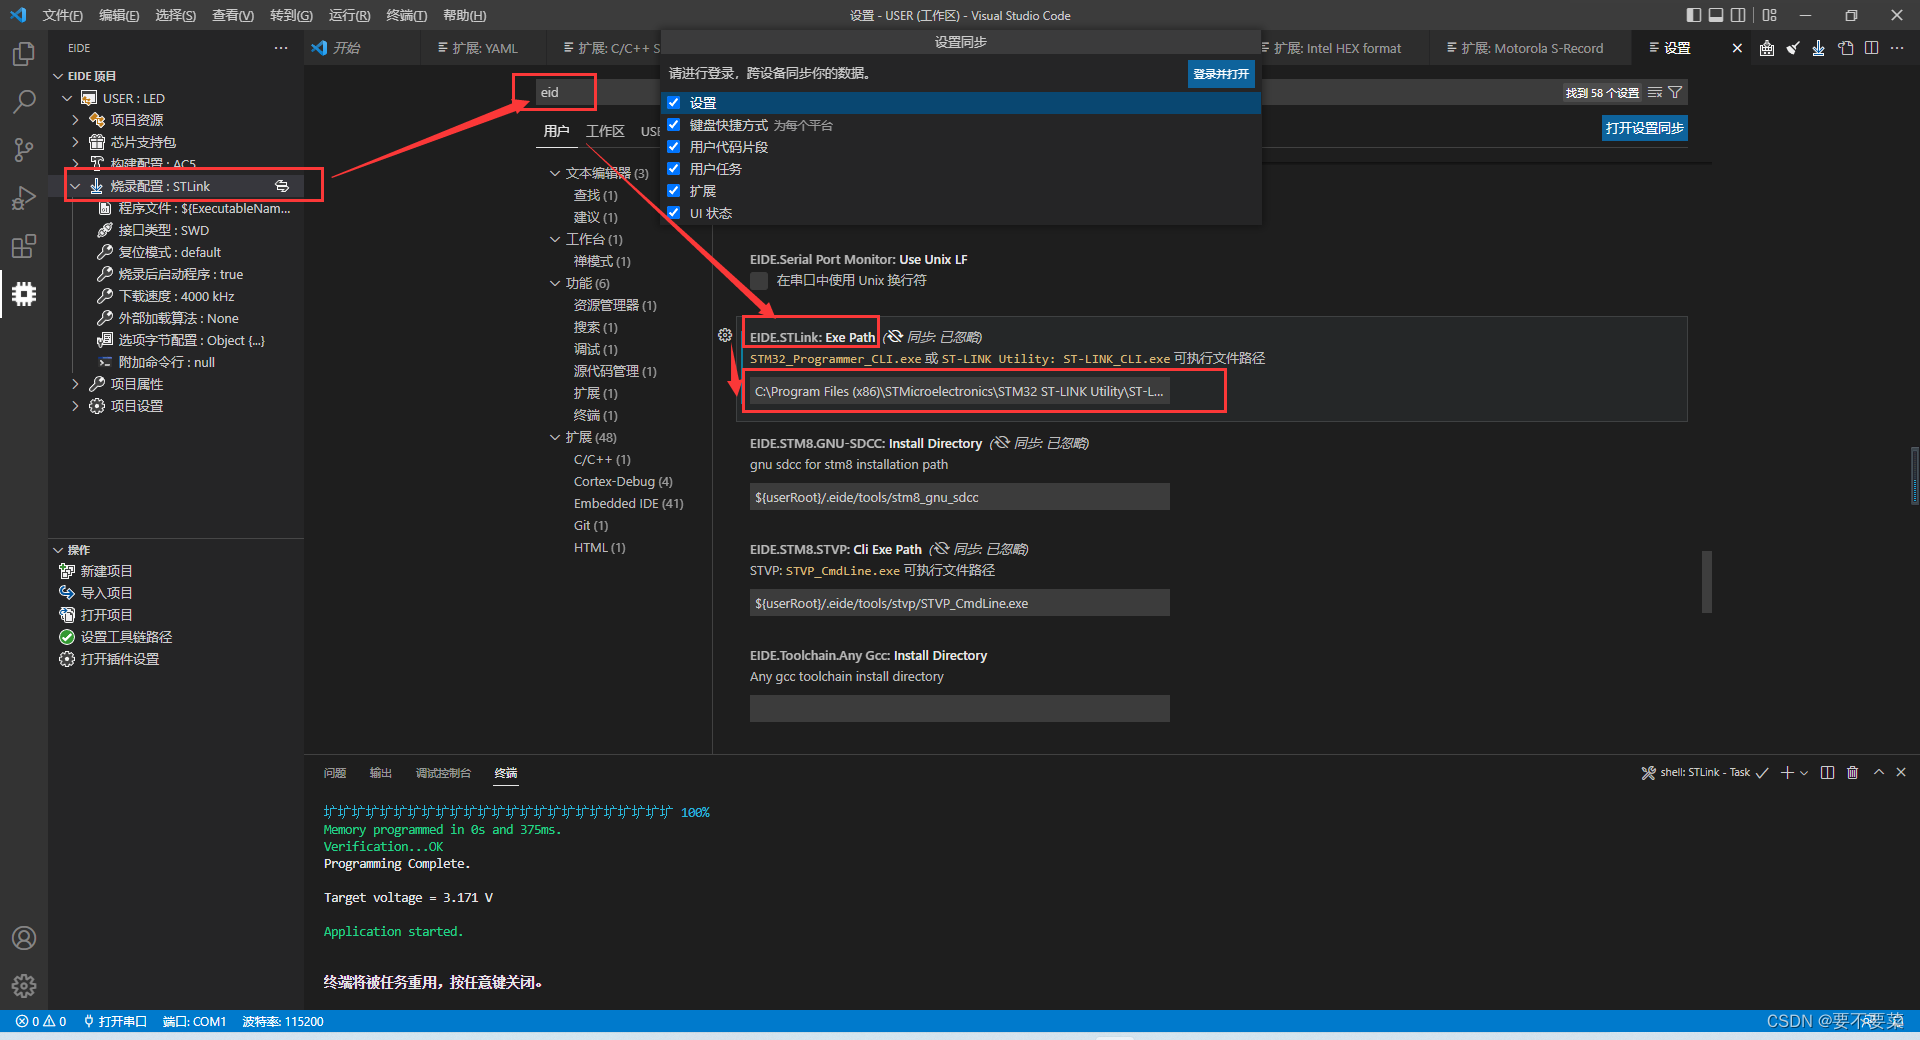Click the EIDE build icon in editor toolbar
The image size is (1920, 1040).
[1767, 48]
